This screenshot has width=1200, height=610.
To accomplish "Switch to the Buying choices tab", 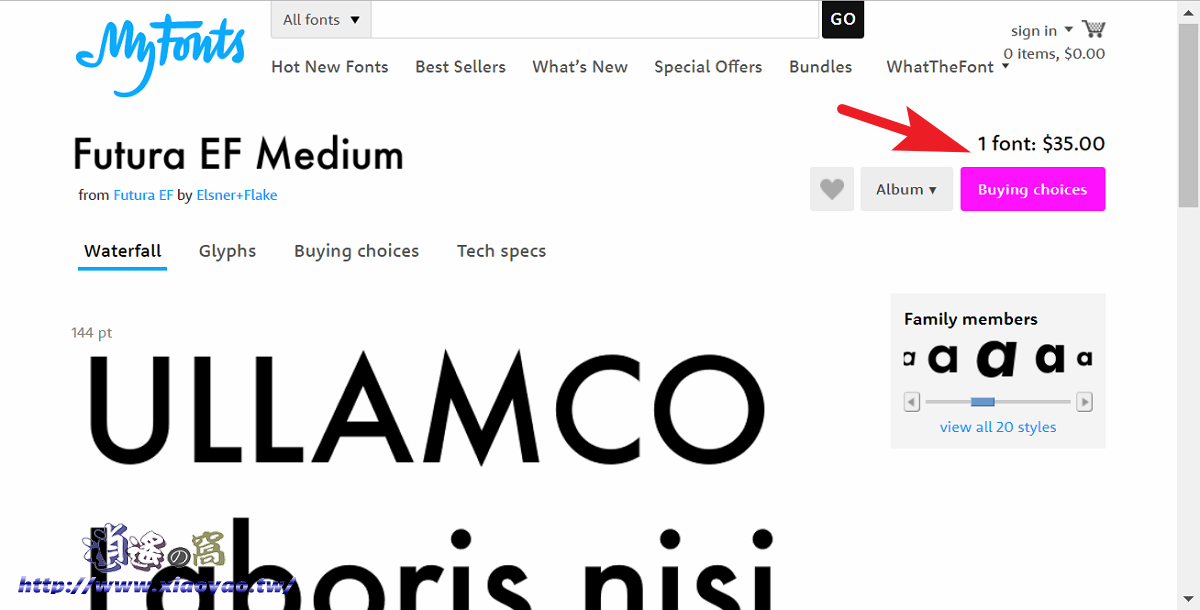I will pyautogui.click(x=357, y=251).
